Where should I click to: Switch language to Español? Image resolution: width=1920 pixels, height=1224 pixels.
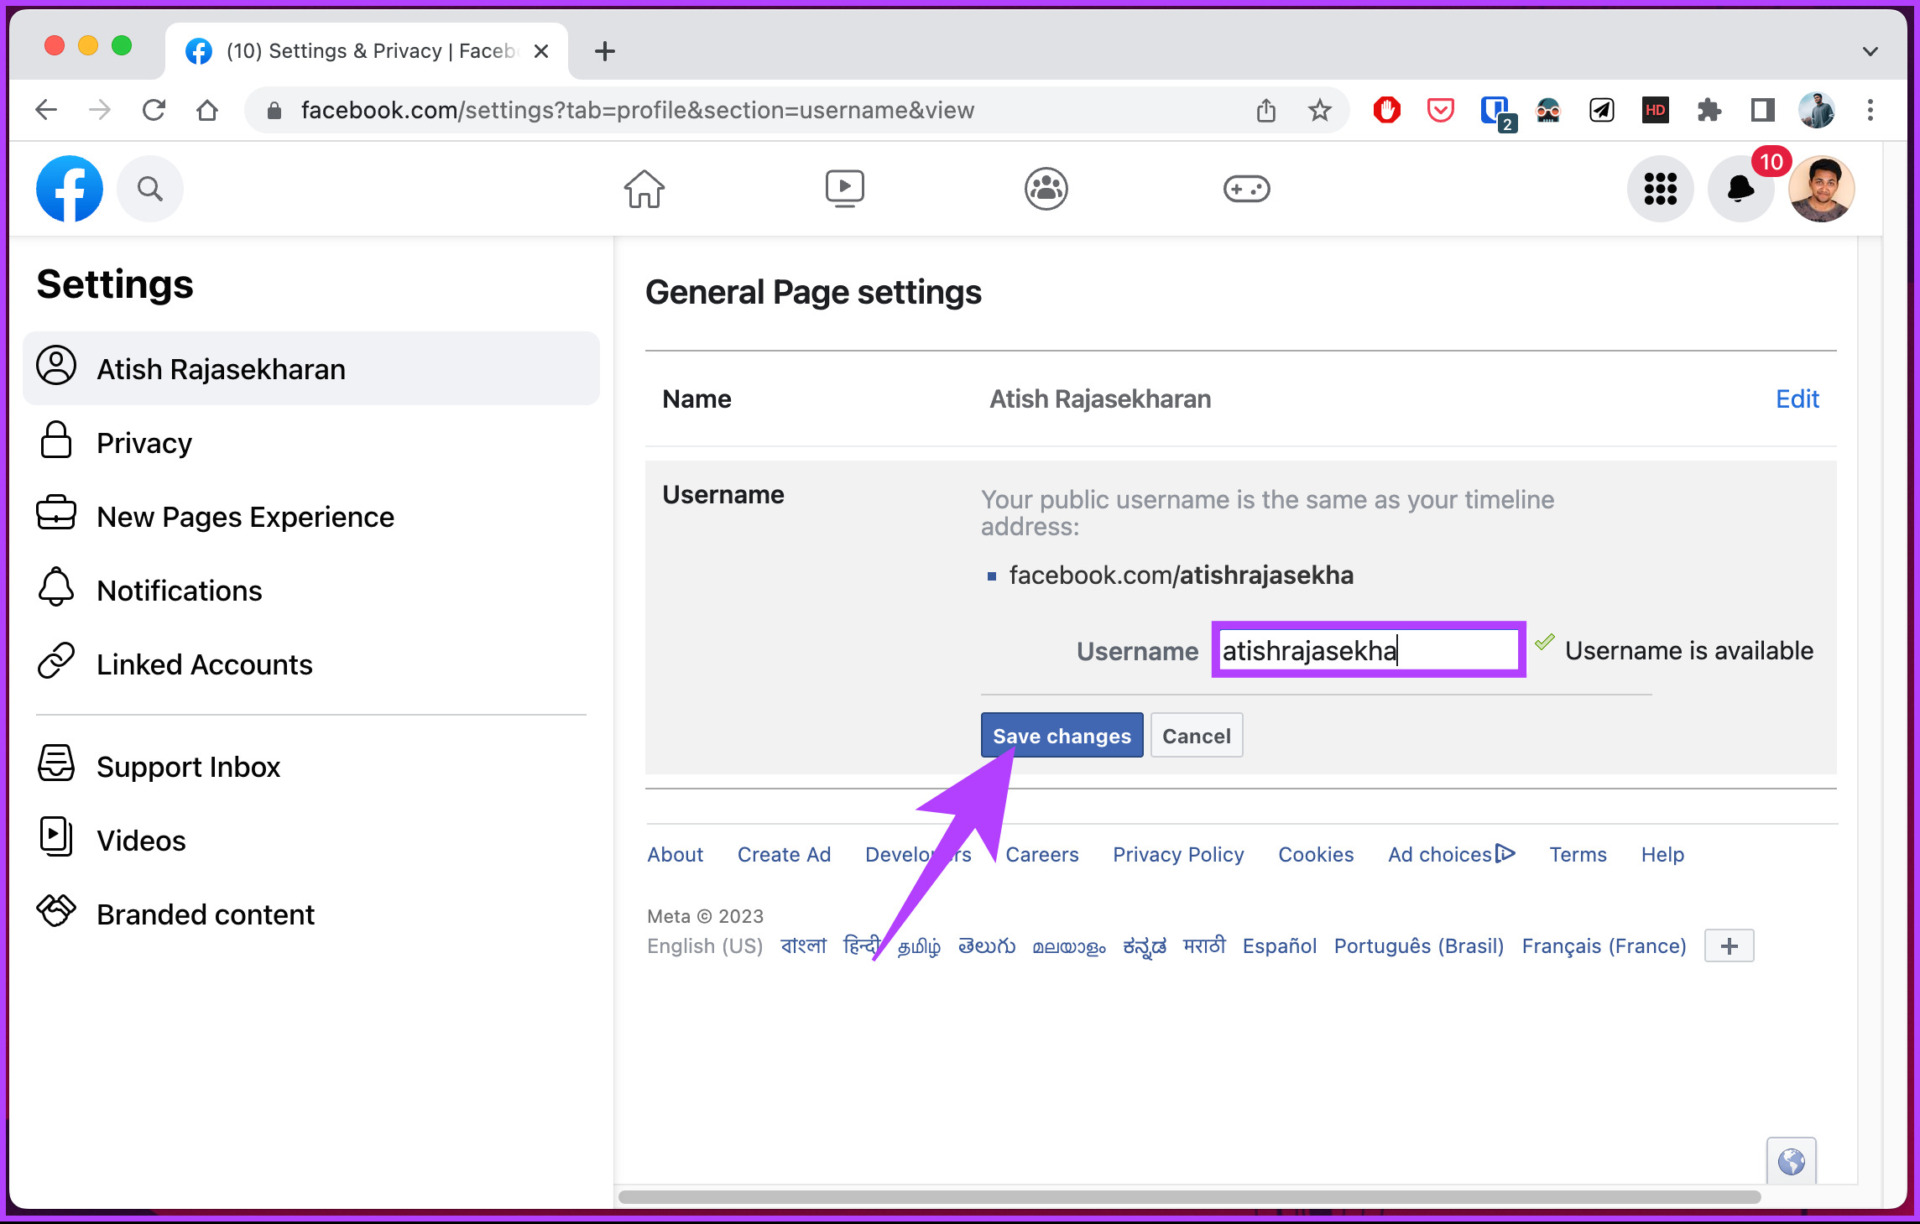[x=1279, y=946]
